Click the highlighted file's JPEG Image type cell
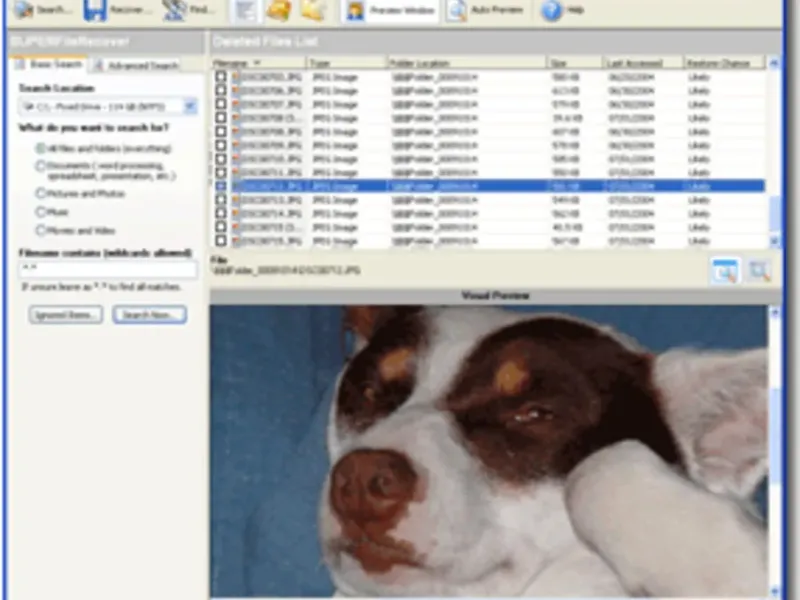This screenshot has width=800, height=600. 335,186
